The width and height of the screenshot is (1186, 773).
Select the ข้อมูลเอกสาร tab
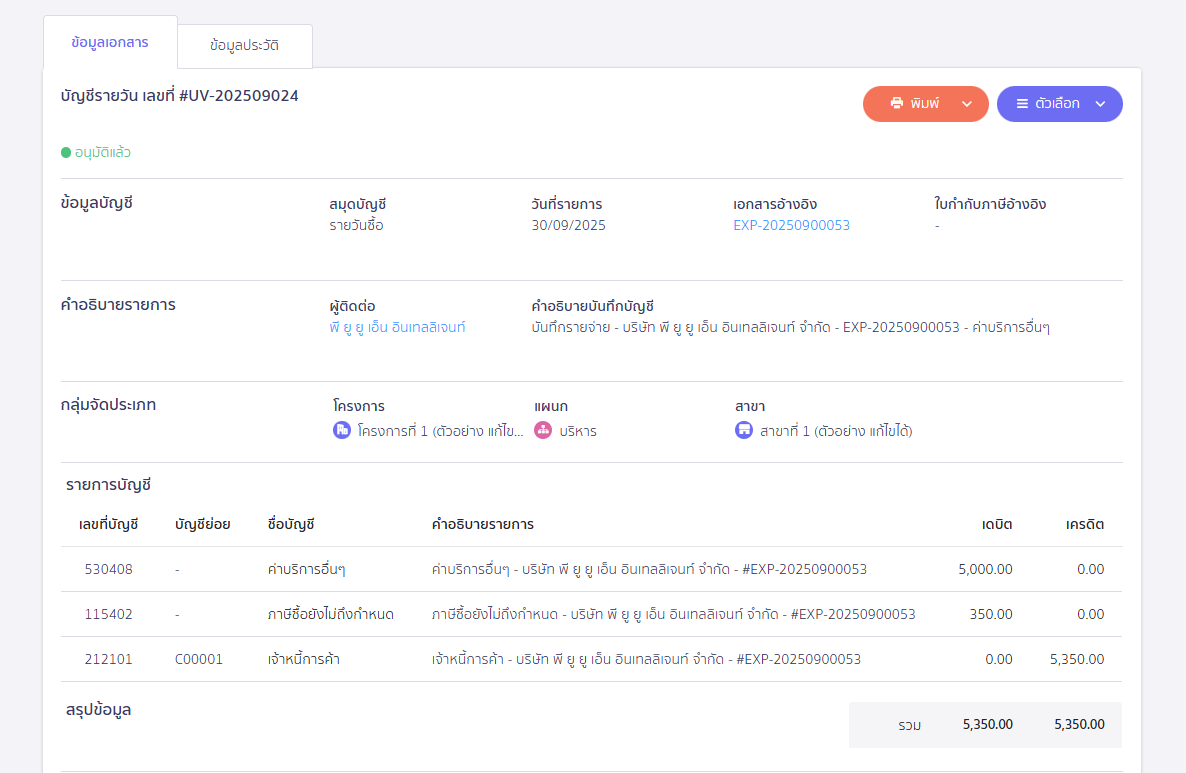[110, 43]
